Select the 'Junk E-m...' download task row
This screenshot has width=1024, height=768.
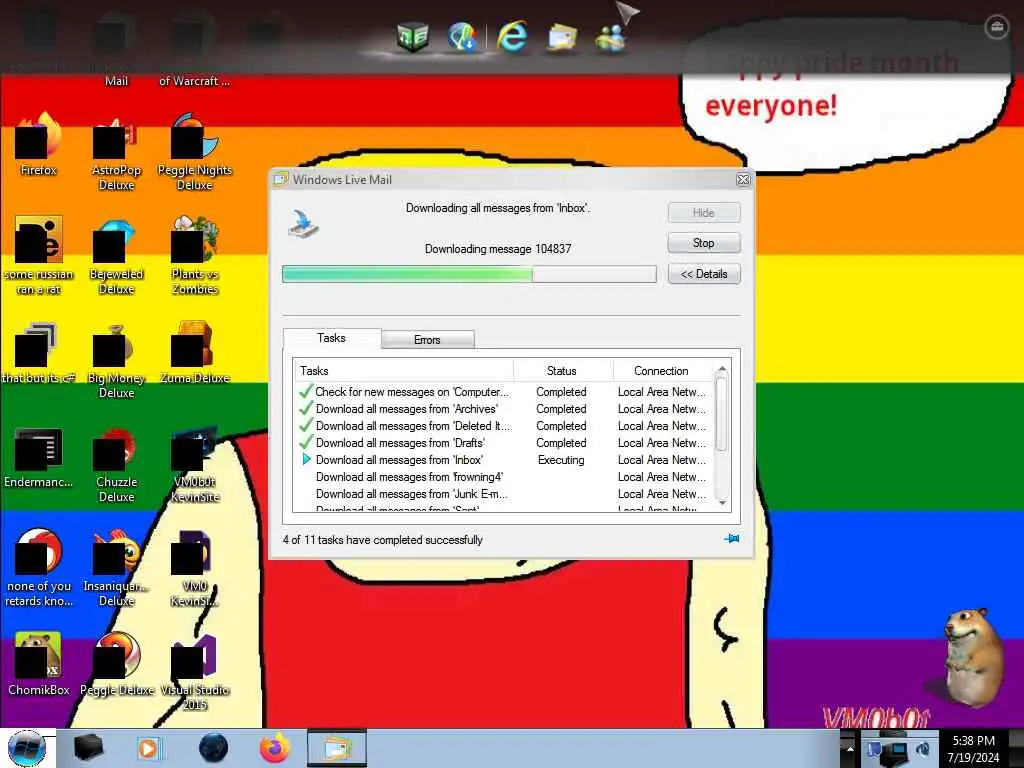(x=504, y=494)
